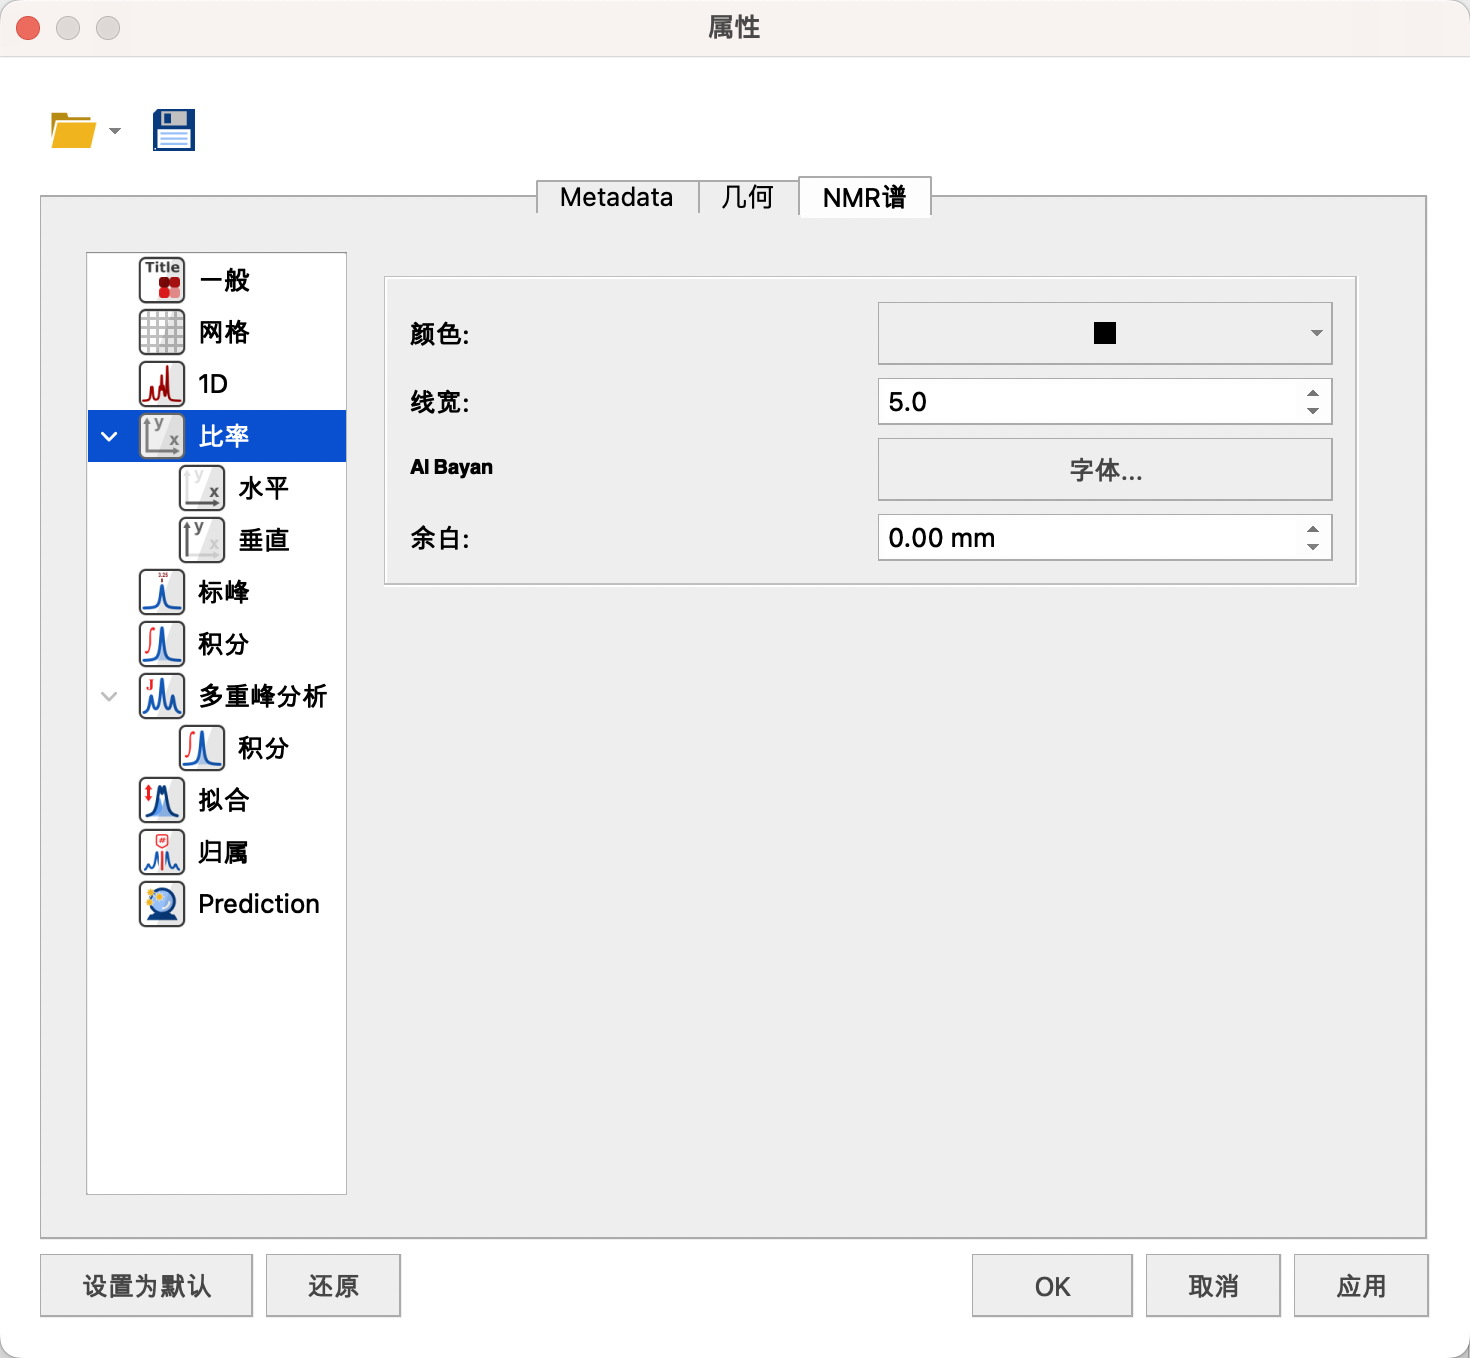The image size is (1470, 1358).
Task: Click the 拟合 fitting icon
Action: (x=162, y=800)
